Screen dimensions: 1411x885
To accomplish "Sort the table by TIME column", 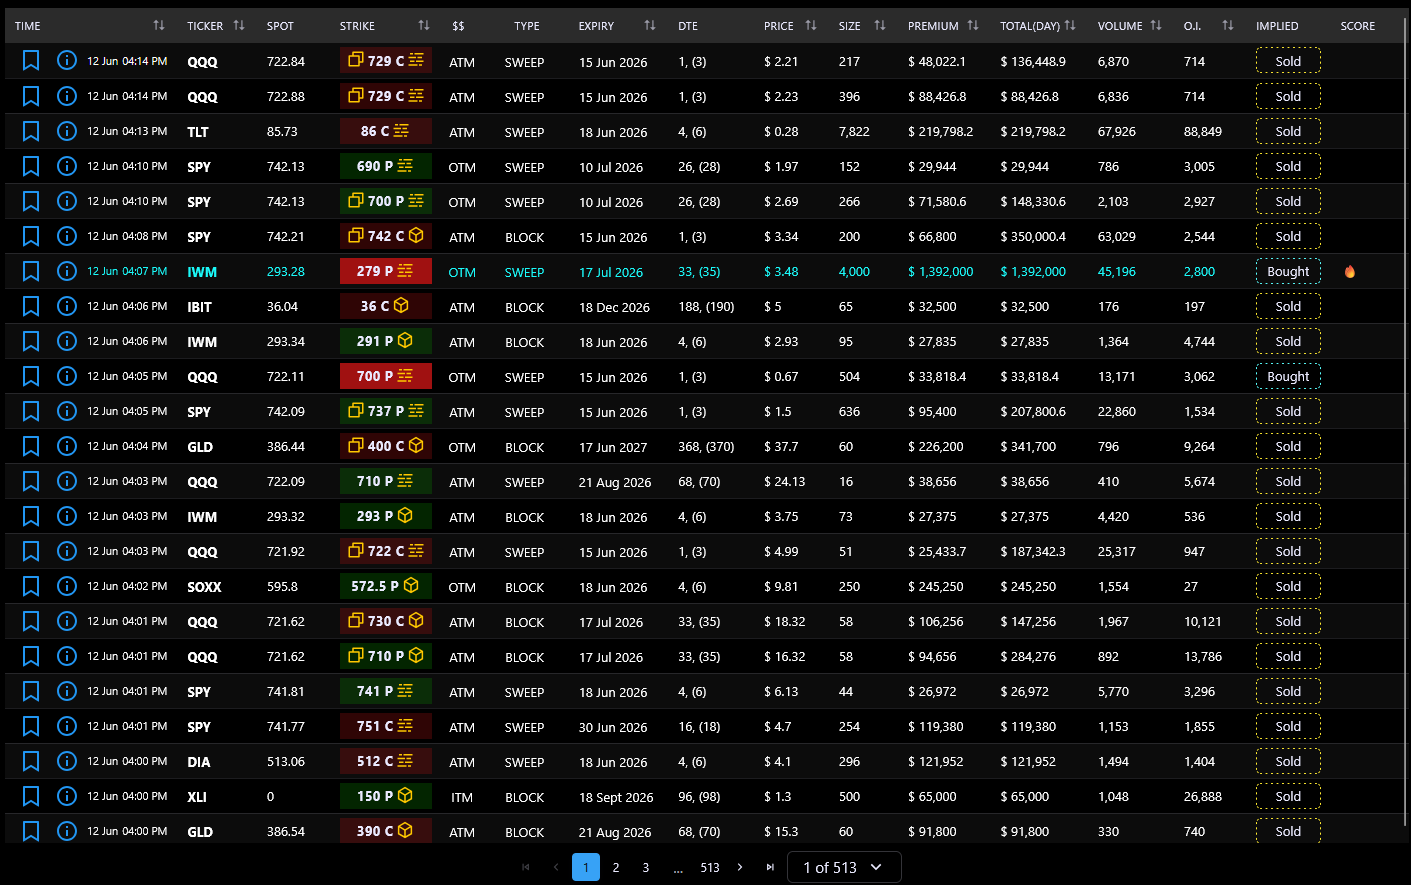I will (x=159, y=25).
